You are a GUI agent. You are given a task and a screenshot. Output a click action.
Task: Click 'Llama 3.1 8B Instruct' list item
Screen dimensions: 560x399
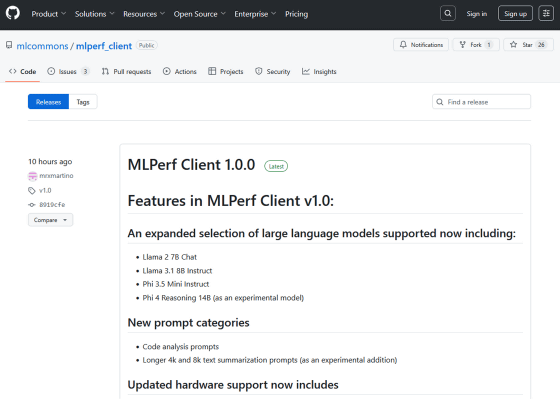pyautogui.click(x=177, y=271)
